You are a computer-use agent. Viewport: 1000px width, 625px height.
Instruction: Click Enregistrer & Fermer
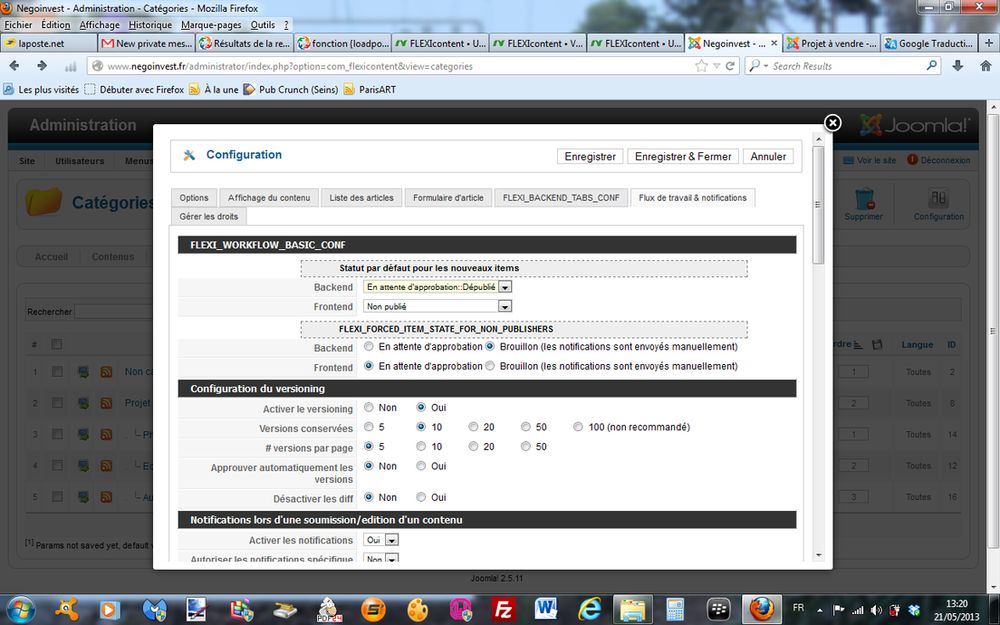pyautogui.click(x=683, y=156)
